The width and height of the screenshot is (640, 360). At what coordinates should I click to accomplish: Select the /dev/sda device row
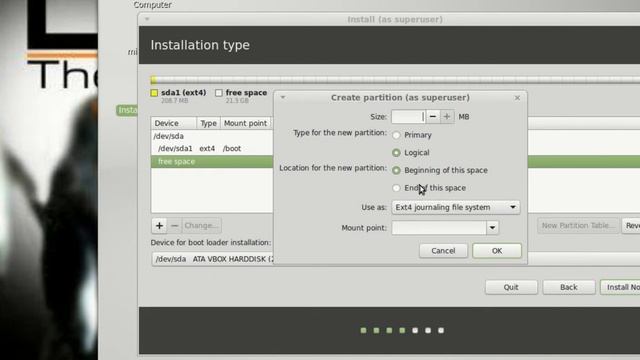click(212, 136)
